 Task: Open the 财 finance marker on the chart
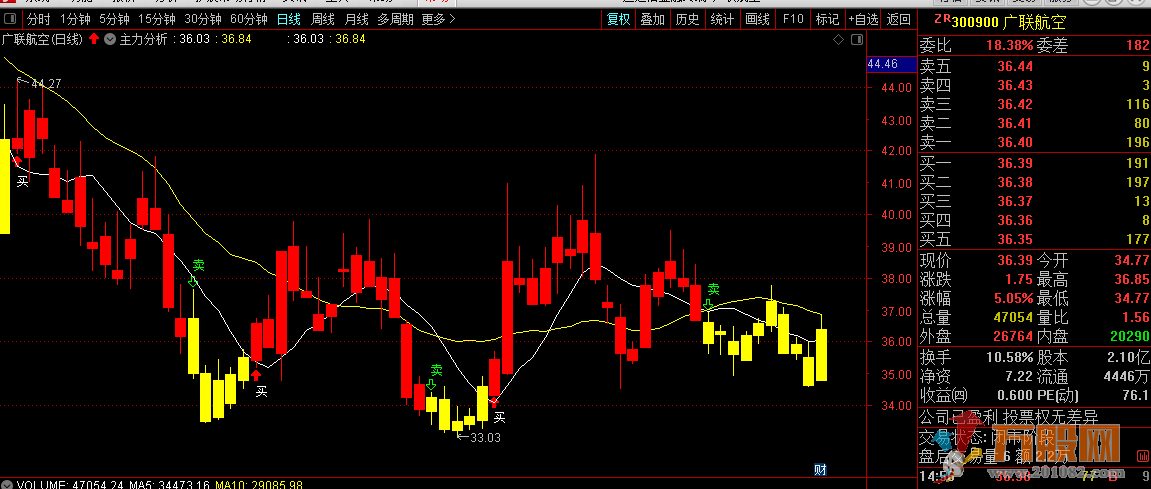821,469
